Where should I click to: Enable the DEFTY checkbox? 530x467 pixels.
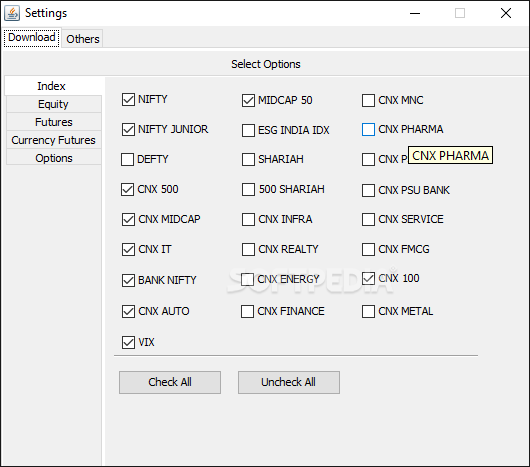[127, 159]
